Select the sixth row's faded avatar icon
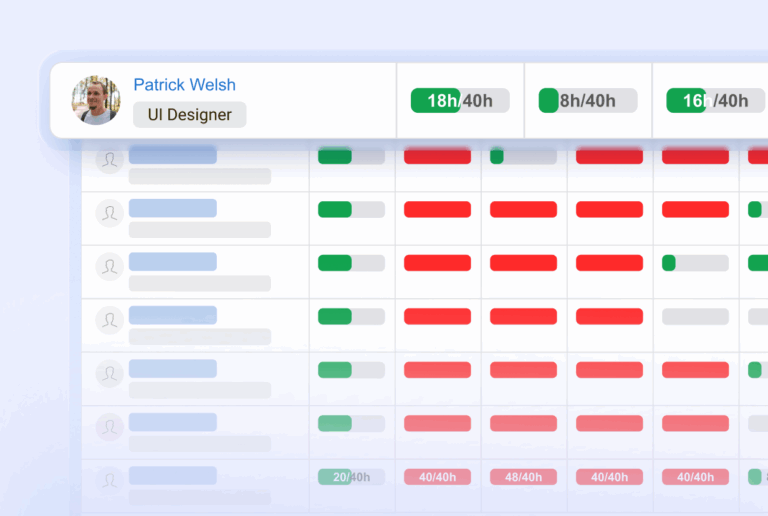Image resolution: width=768 pixels, height=516 pixels. (109, 427)
